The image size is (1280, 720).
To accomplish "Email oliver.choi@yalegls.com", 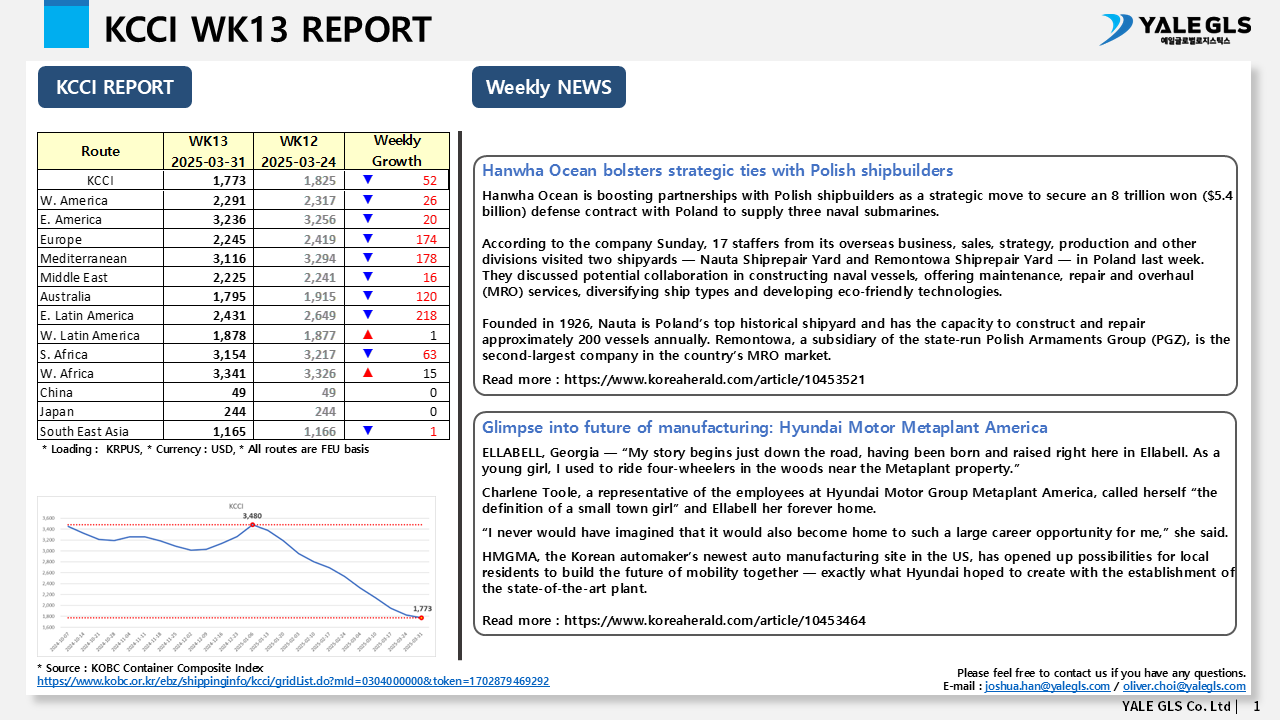I will pyautogui.click(x=1184, y=686).
